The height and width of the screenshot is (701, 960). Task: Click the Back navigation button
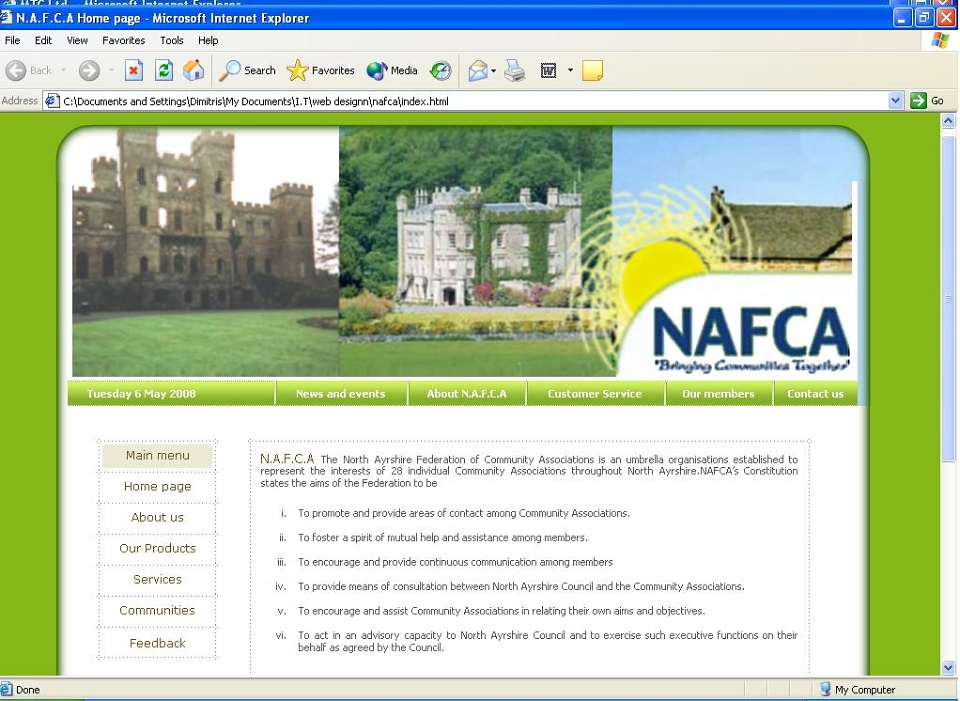point(29,70)
